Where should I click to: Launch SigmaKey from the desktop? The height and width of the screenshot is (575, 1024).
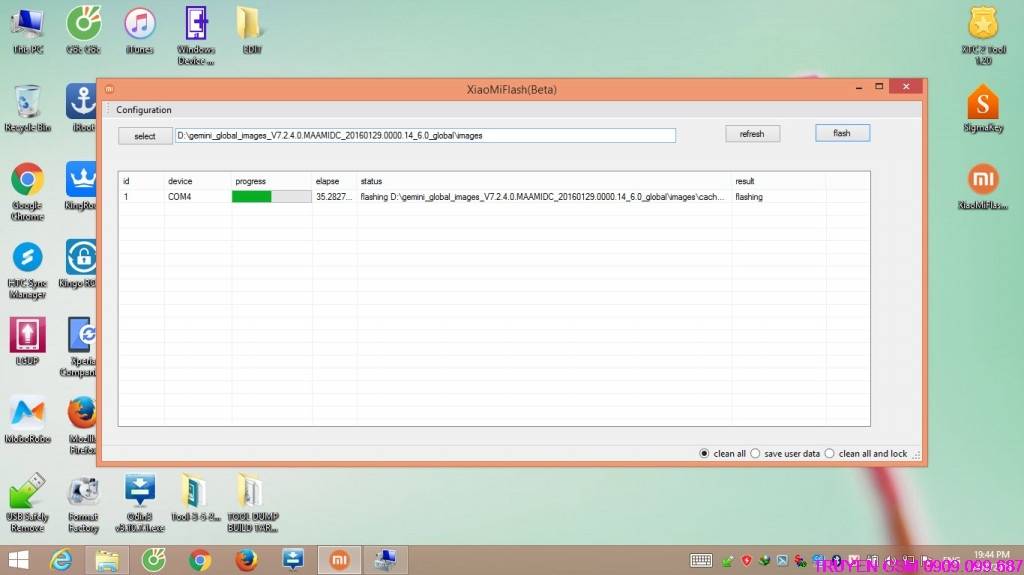click(x=983, y=108)
